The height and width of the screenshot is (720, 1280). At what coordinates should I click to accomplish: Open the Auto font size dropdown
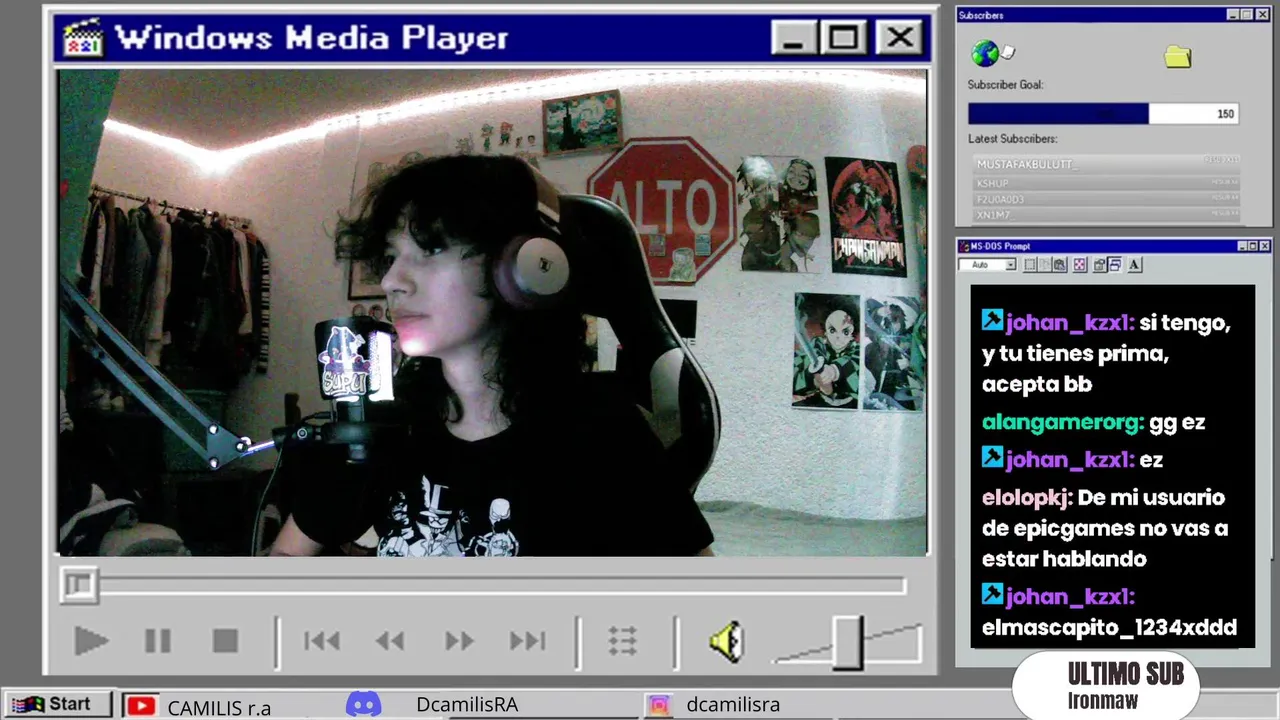tap(1010, 265)
